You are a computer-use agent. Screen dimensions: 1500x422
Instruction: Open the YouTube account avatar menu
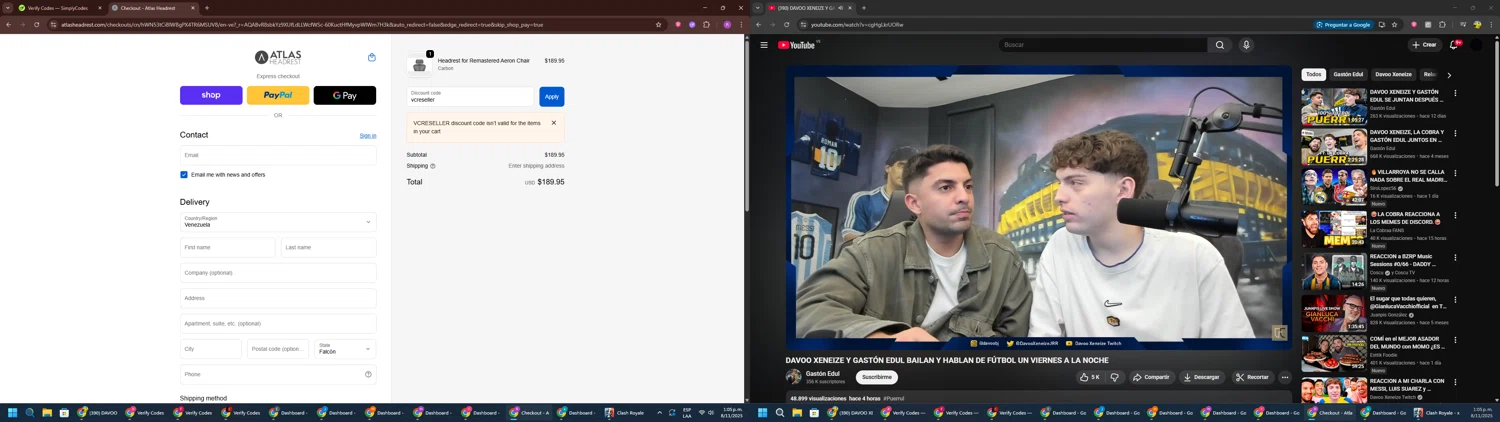coord(1476,45)
